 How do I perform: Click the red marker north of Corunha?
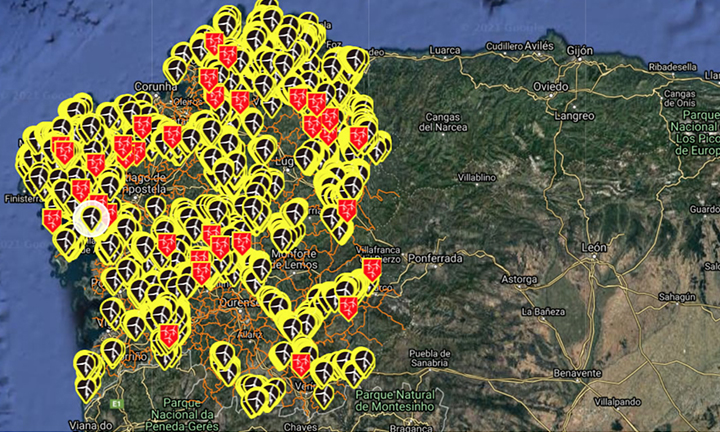point(214,42)
